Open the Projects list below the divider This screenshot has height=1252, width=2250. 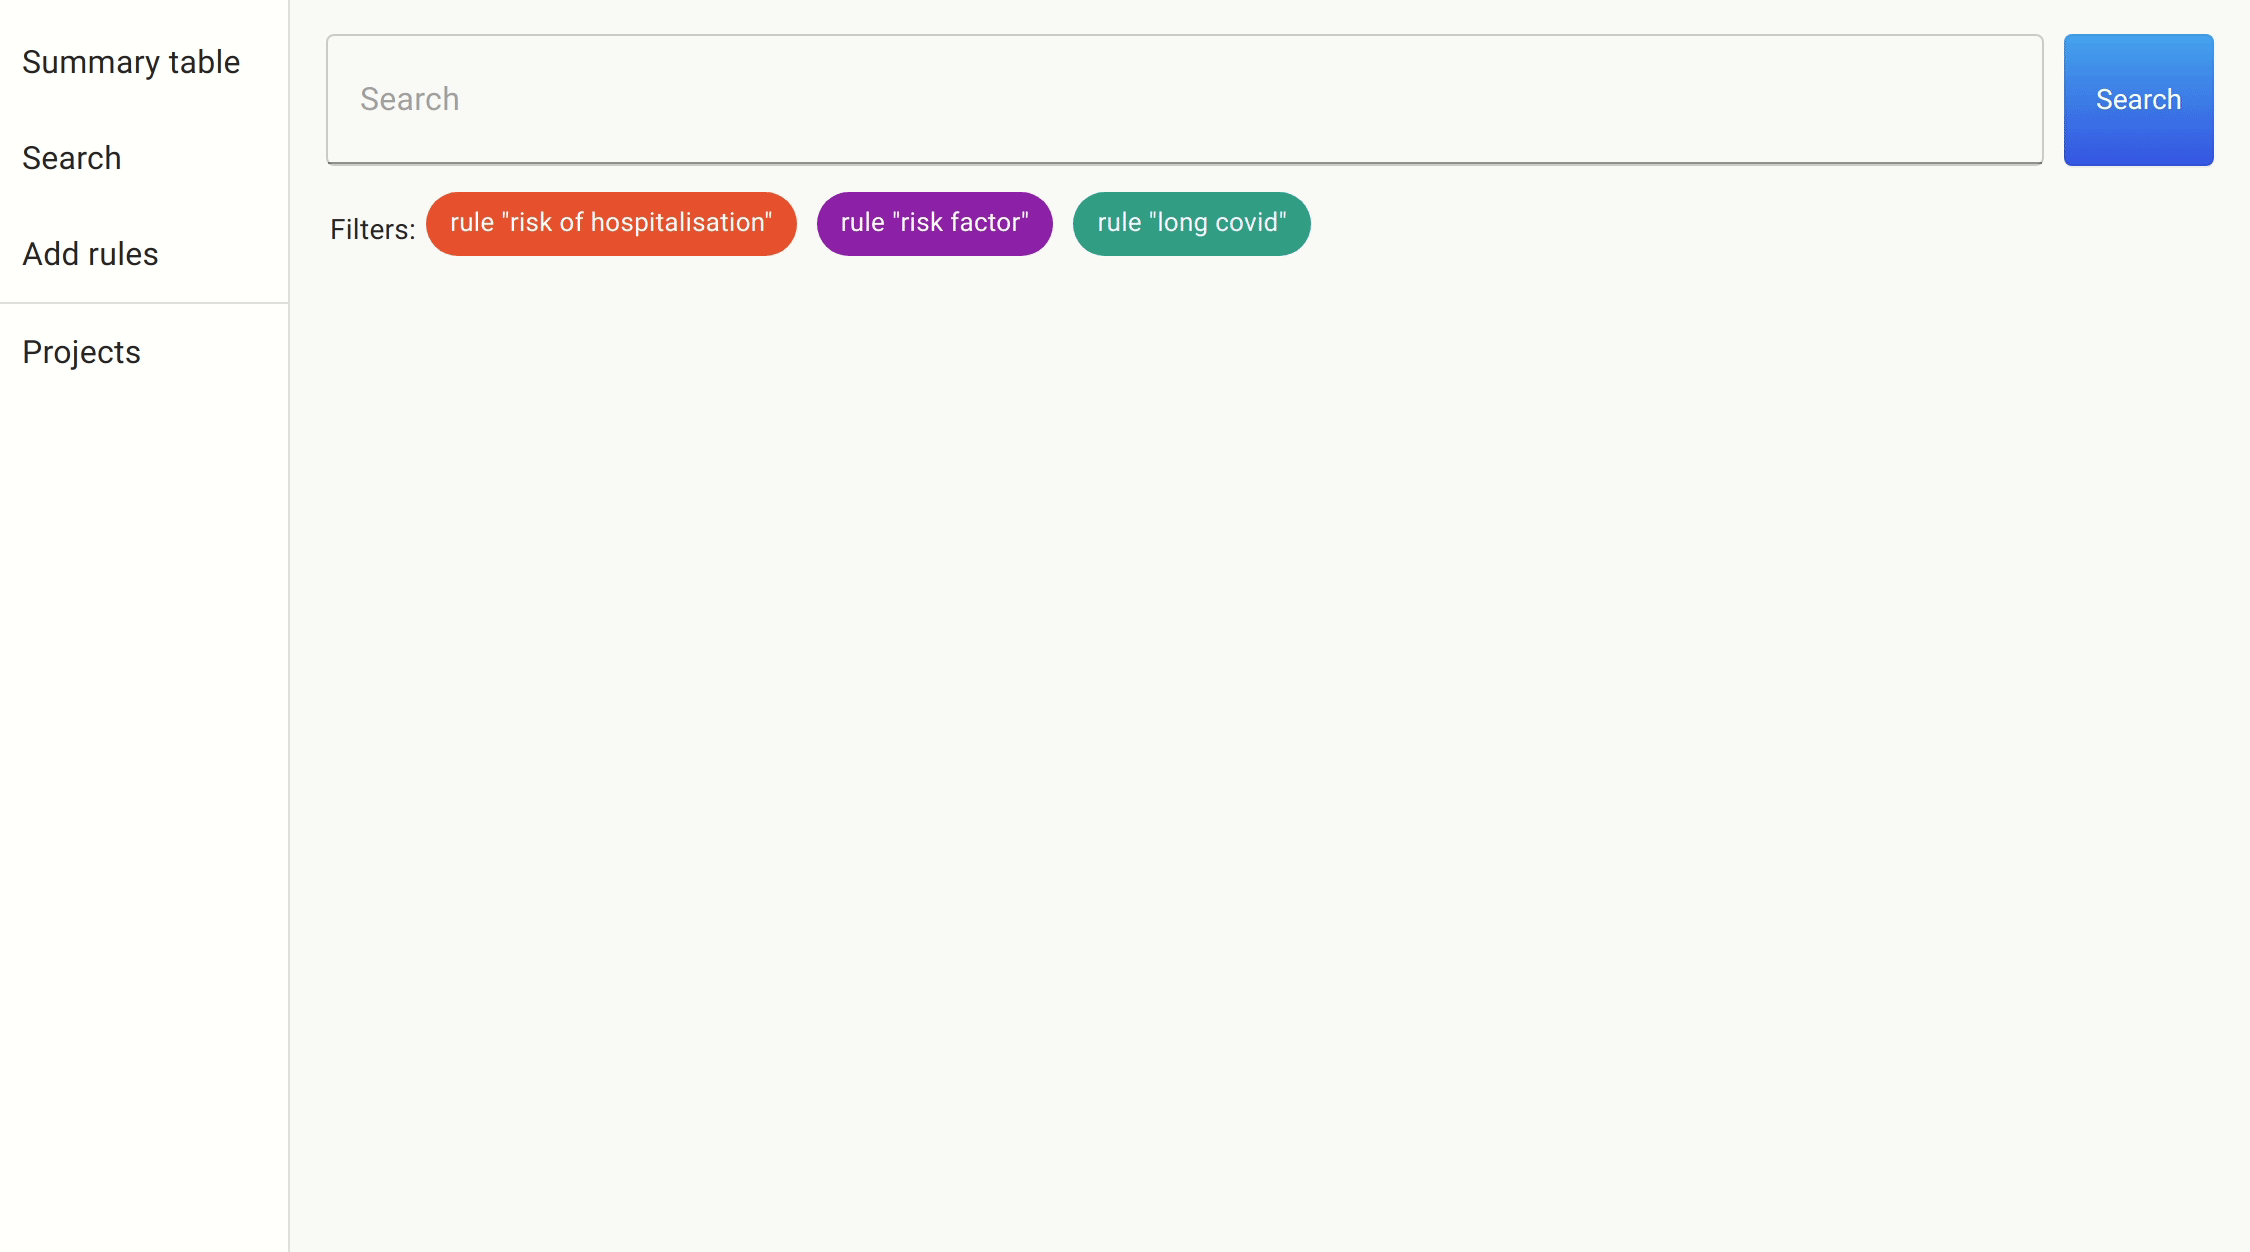(81, 352)
